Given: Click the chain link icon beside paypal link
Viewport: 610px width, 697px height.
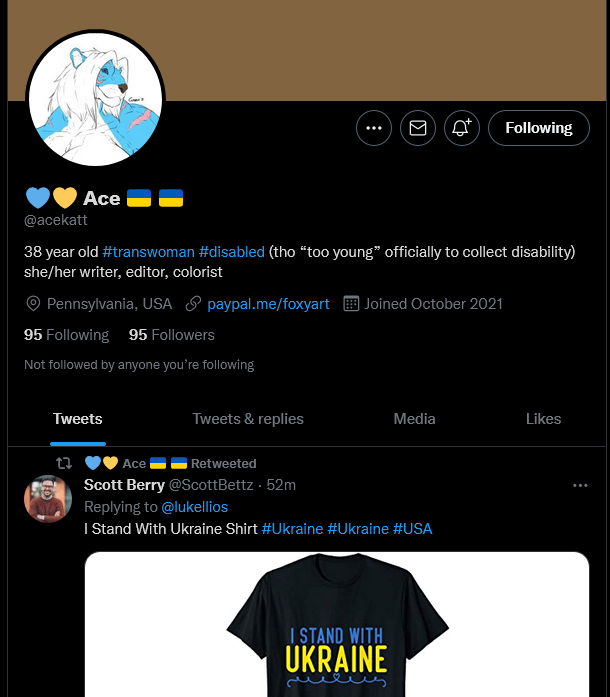Looking at the screenshot, I should coord(193,304).
